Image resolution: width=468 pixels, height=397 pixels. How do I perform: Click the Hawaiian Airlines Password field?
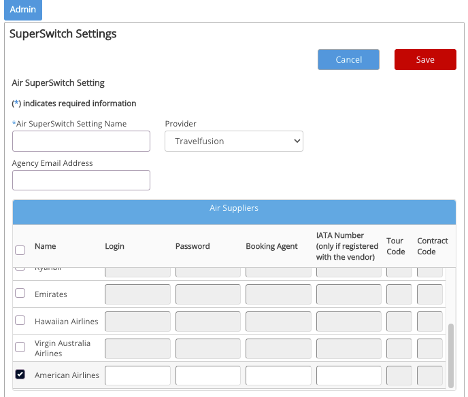pyautogui.click(x=208, y=321)
